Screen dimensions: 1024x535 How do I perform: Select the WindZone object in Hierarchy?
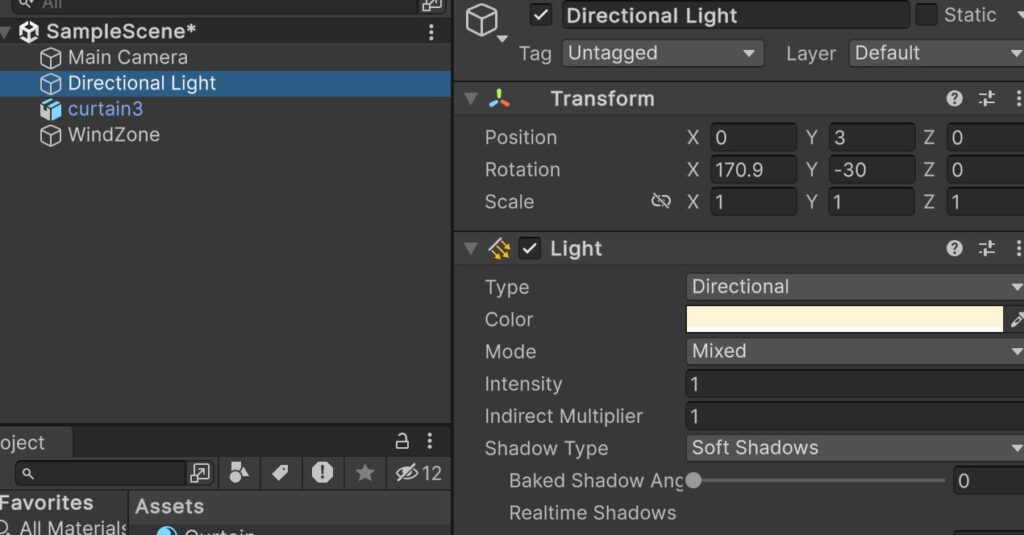113,135
